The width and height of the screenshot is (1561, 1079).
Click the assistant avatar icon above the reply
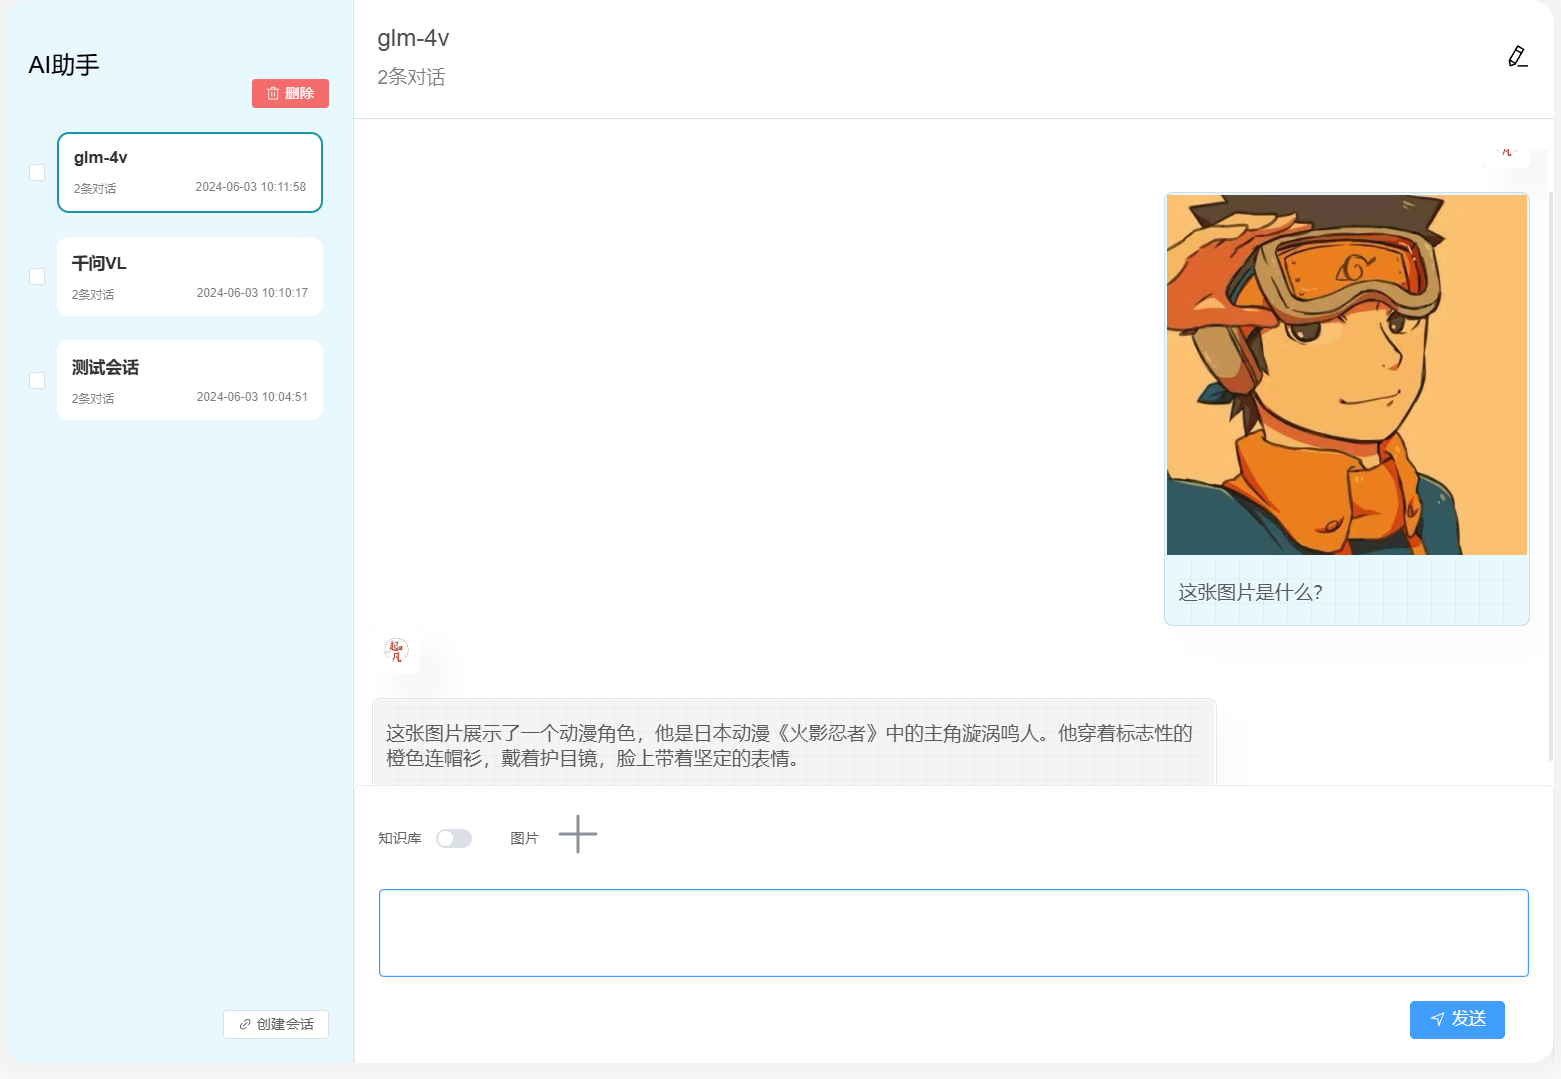click(397, 651)
